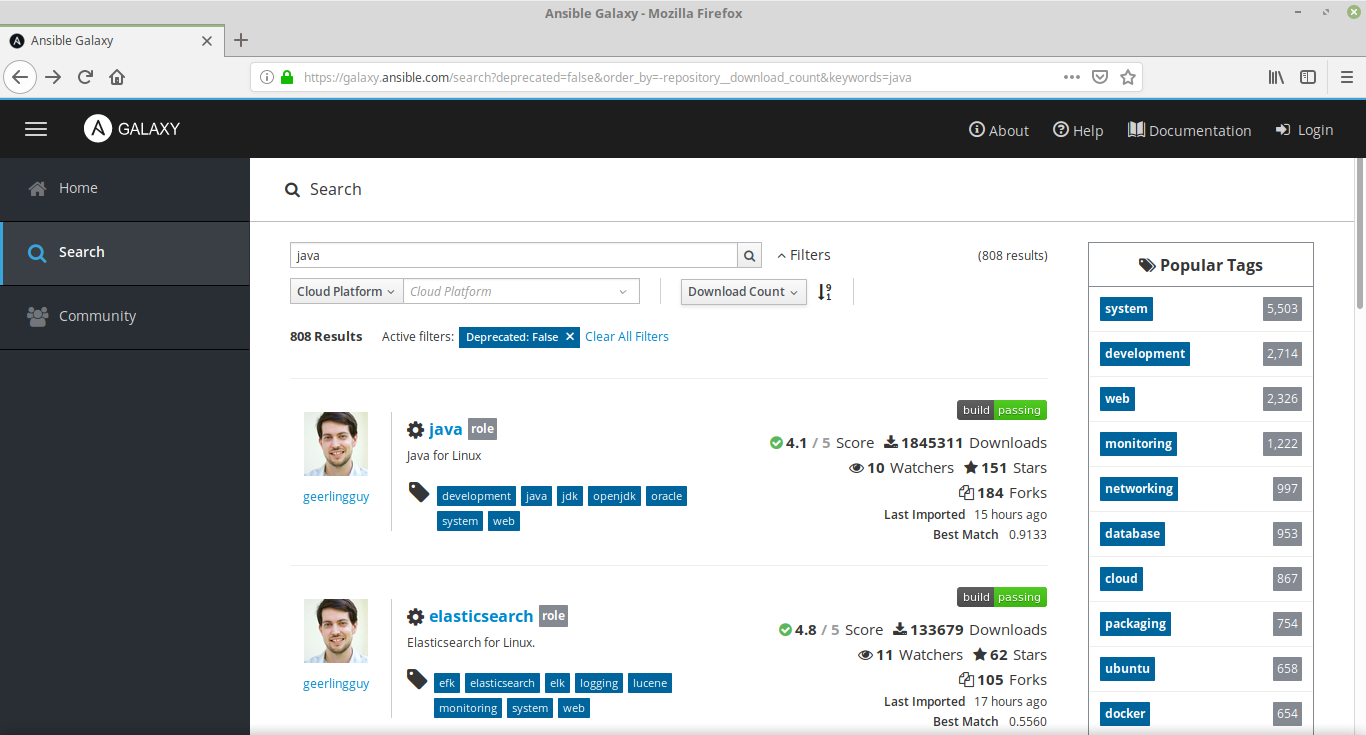1366x735 pixels.
Task: Click the tag icon in java result
Action: click(419, 492)
